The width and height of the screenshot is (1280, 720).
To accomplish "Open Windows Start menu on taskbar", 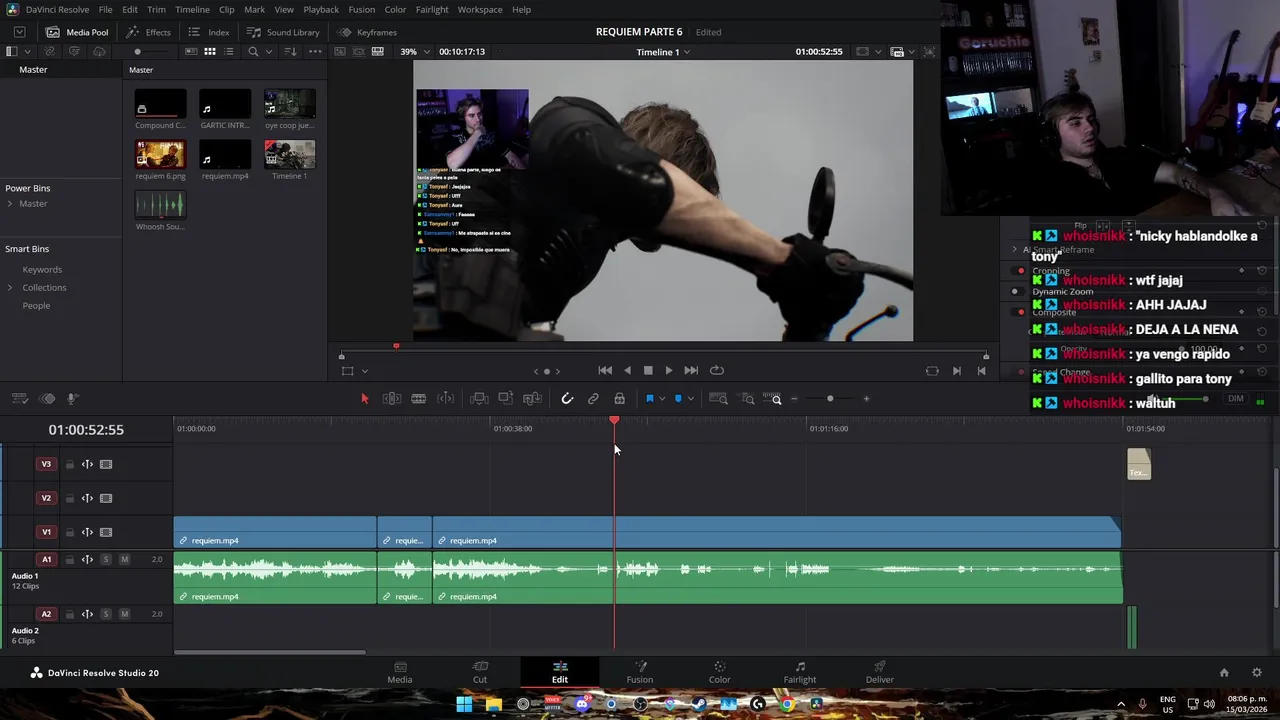I will point(464,704).
